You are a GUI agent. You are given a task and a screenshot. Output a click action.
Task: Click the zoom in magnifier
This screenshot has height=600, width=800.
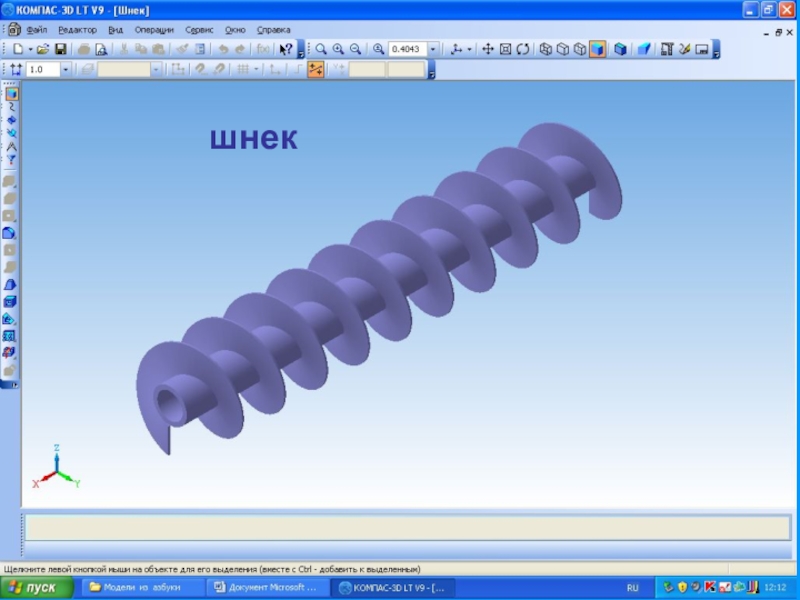pos(338,49)
